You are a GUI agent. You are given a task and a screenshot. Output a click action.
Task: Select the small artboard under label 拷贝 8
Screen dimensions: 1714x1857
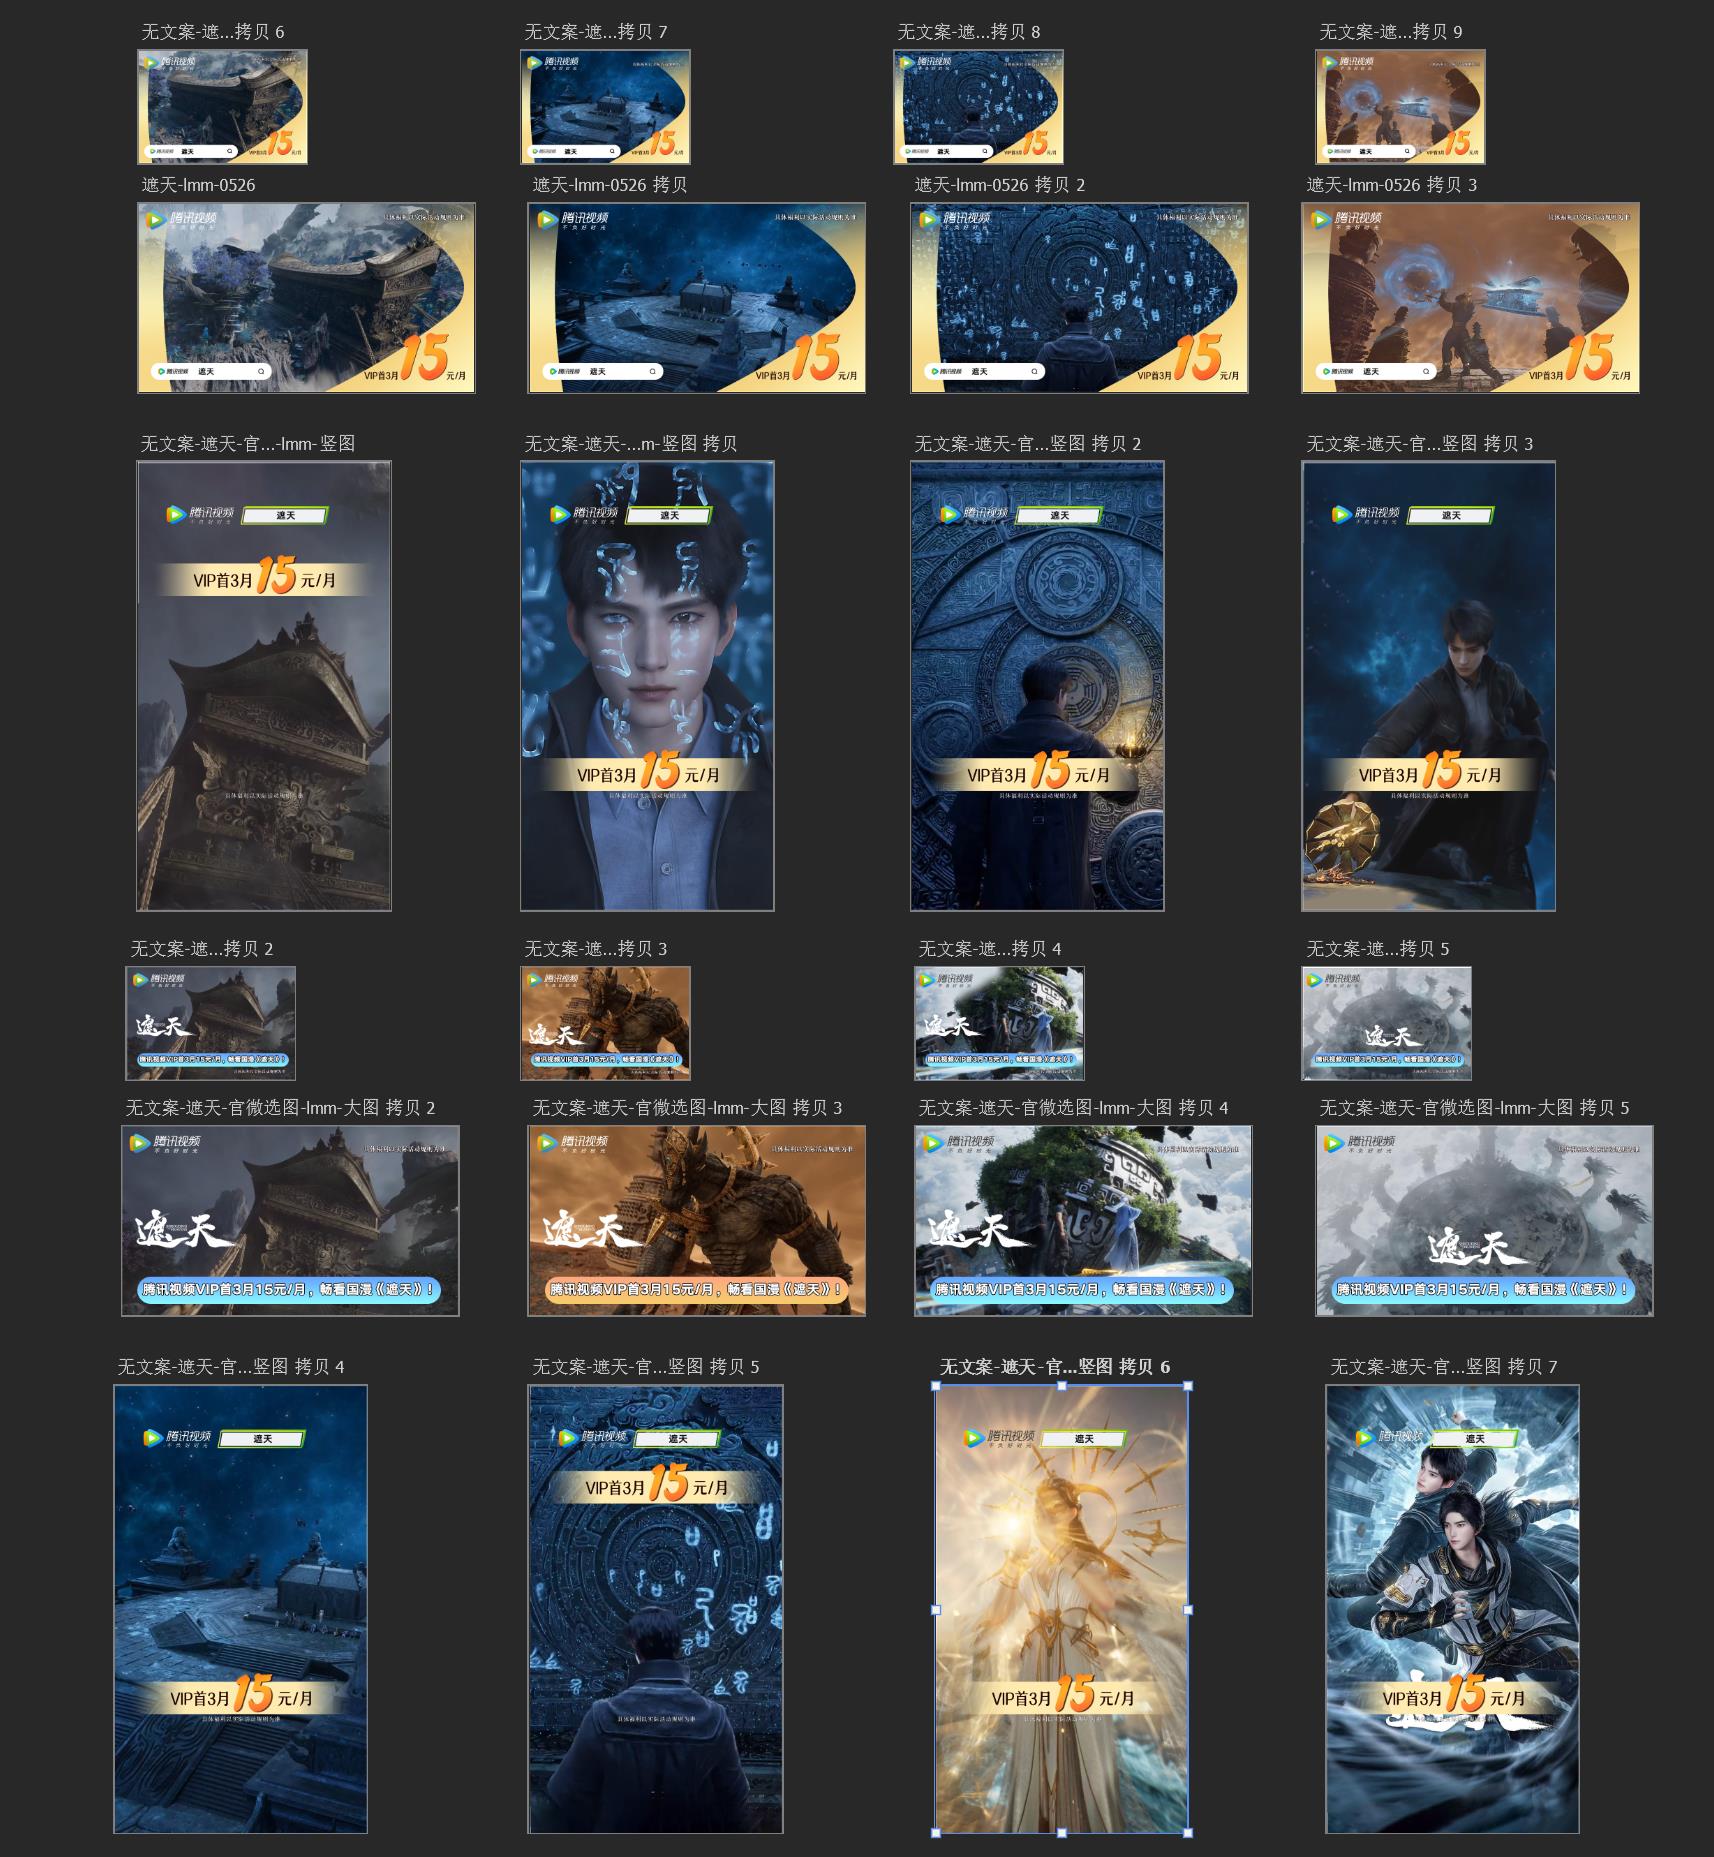pyautogui.click(x=978, y=107)
